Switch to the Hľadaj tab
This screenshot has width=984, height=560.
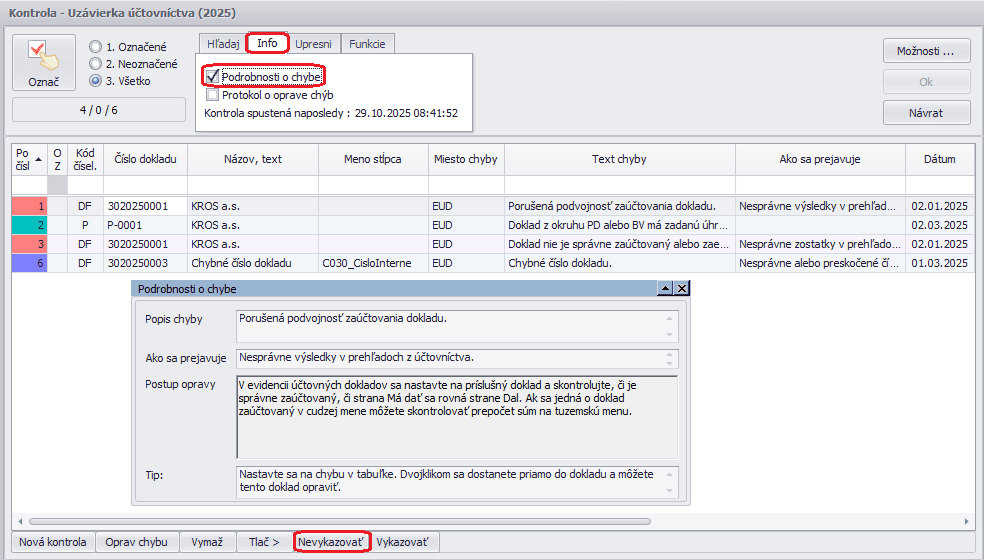pos(223,44)
